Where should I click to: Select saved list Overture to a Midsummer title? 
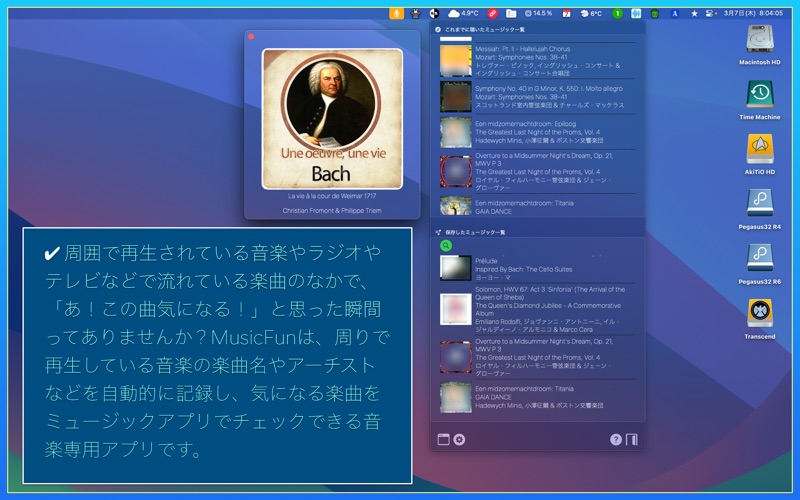544,345
